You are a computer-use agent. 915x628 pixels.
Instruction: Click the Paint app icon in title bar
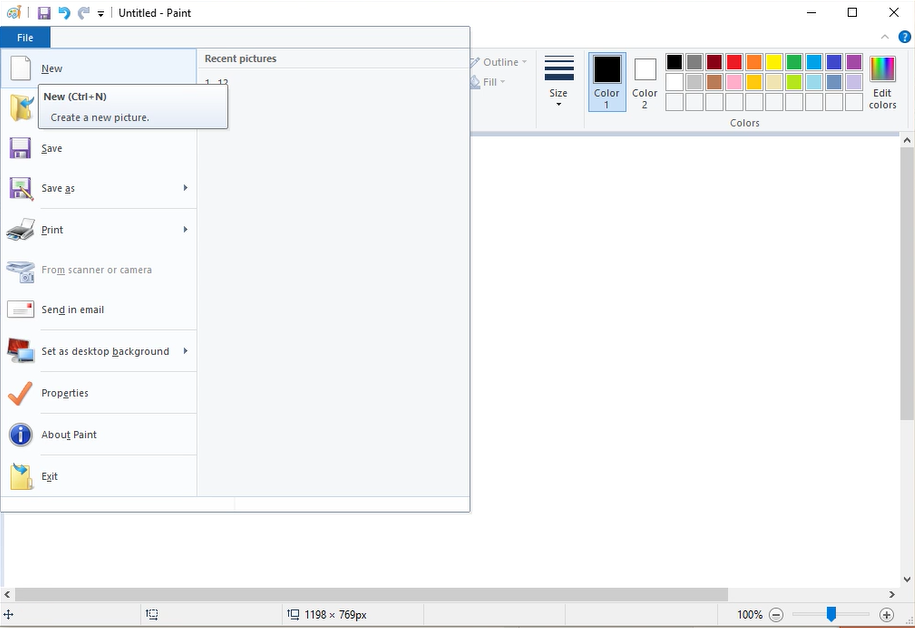(14, 12)
